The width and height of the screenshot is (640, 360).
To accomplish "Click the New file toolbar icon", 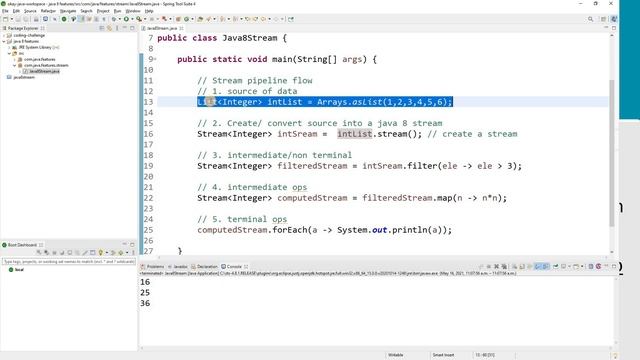I will [x=5, y=19].
